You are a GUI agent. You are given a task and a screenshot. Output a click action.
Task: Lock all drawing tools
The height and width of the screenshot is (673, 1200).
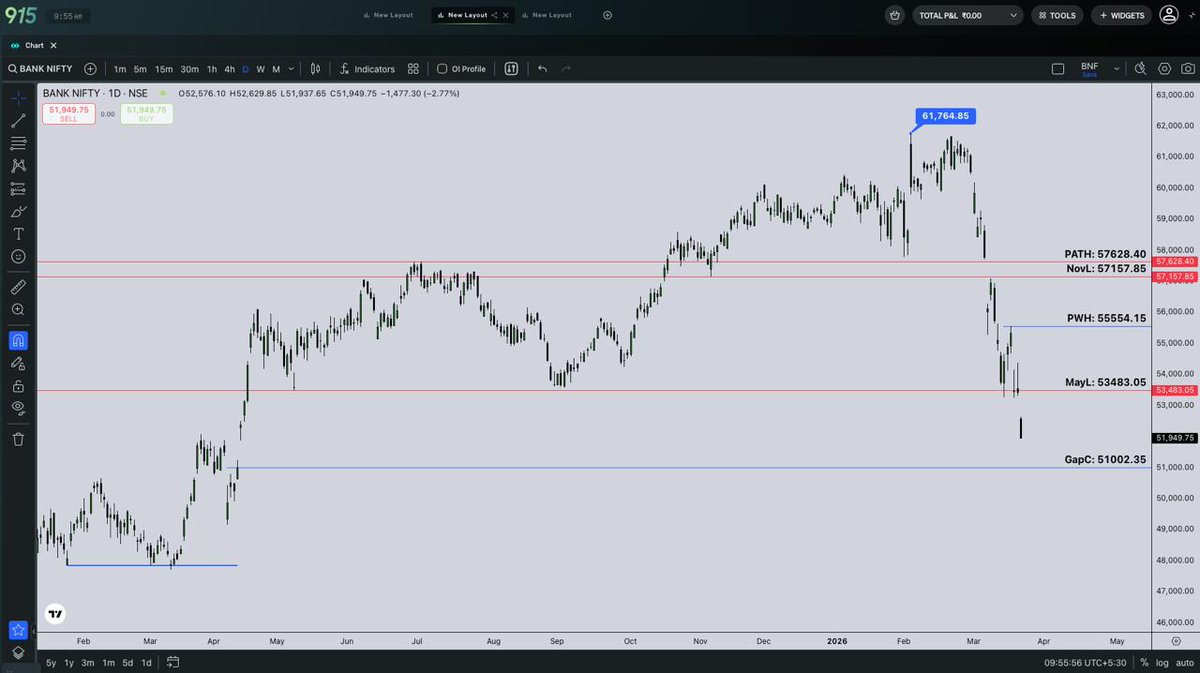pos(18,386)
